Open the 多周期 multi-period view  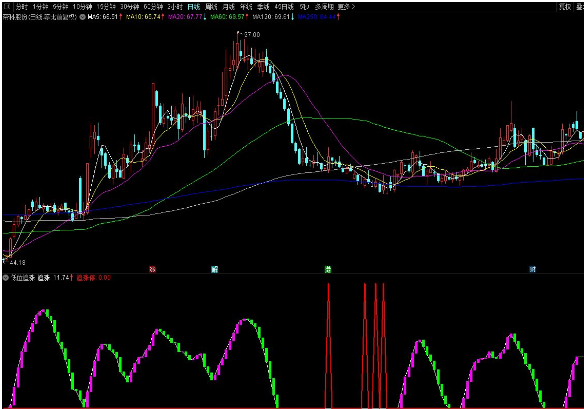[x=324, y=7]
